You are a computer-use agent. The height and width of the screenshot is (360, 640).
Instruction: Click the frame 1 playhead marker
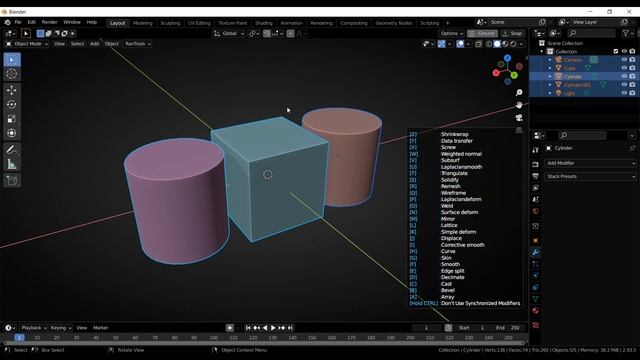point(19,338)
